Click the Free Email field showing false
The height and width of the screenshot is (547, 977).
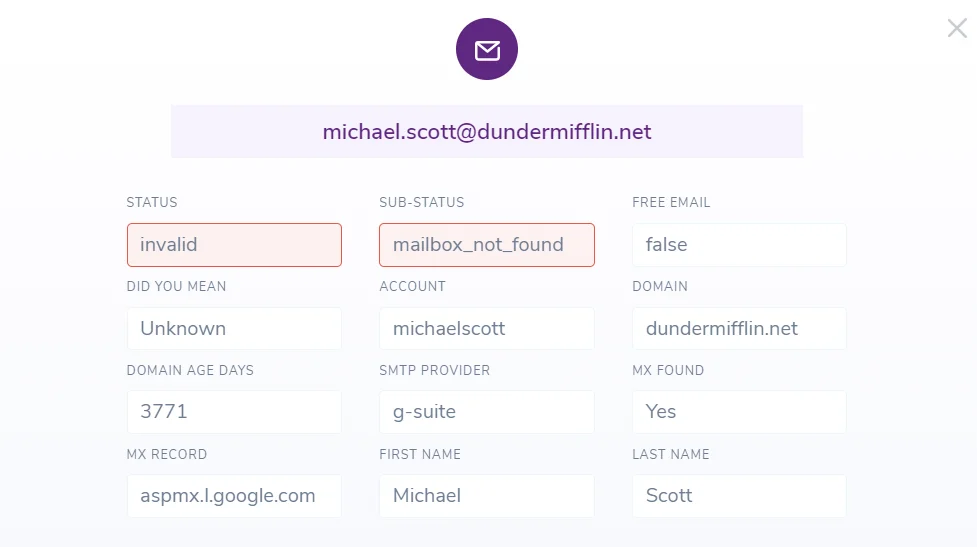coord(739,245)
